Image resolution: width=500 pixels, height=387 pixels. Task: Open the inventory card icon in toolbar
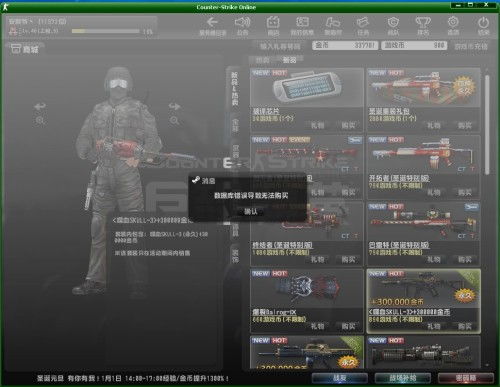click(x=302, y=23)
